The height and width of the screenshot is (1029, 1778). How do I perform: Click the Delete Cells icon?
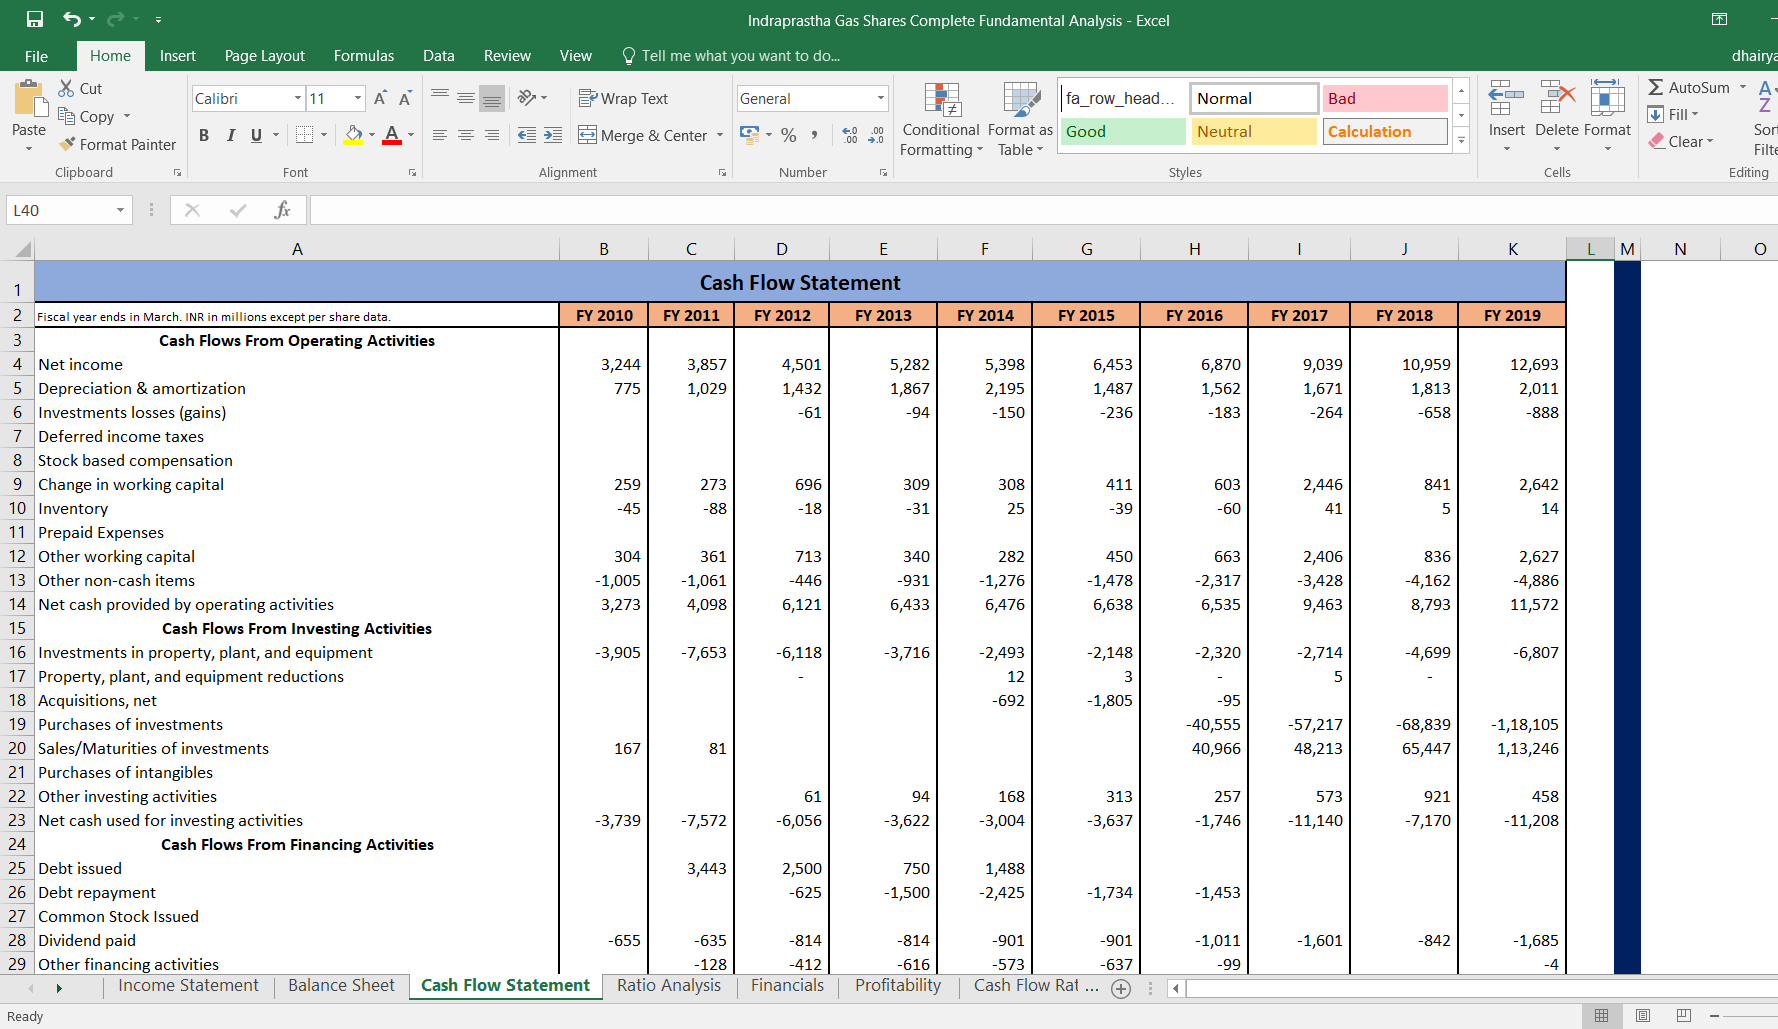[1557, 99]
